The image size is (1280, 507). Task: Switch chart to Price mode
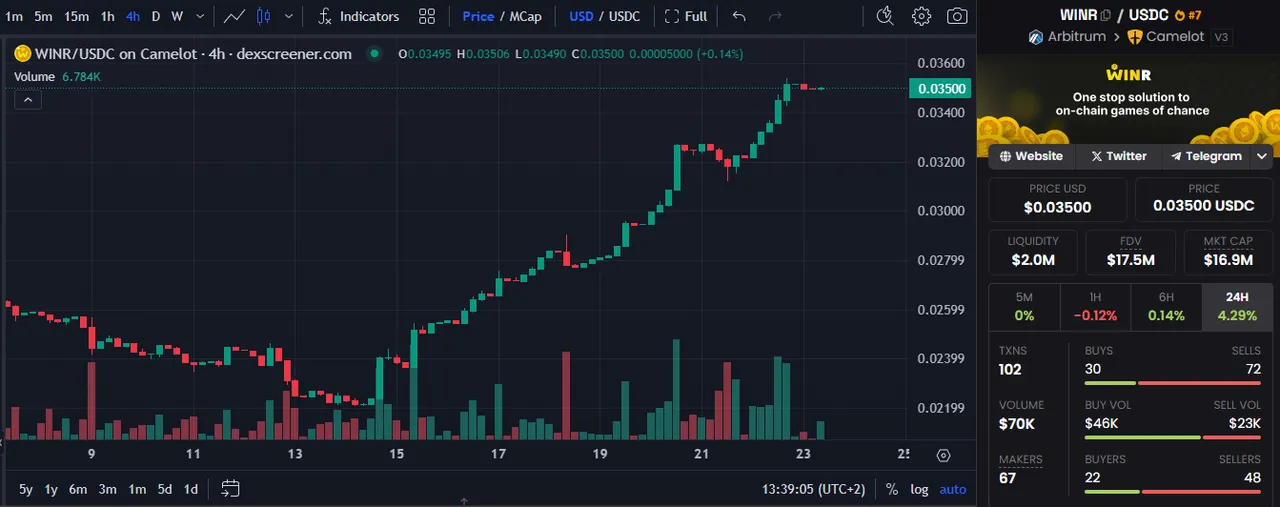478,16
